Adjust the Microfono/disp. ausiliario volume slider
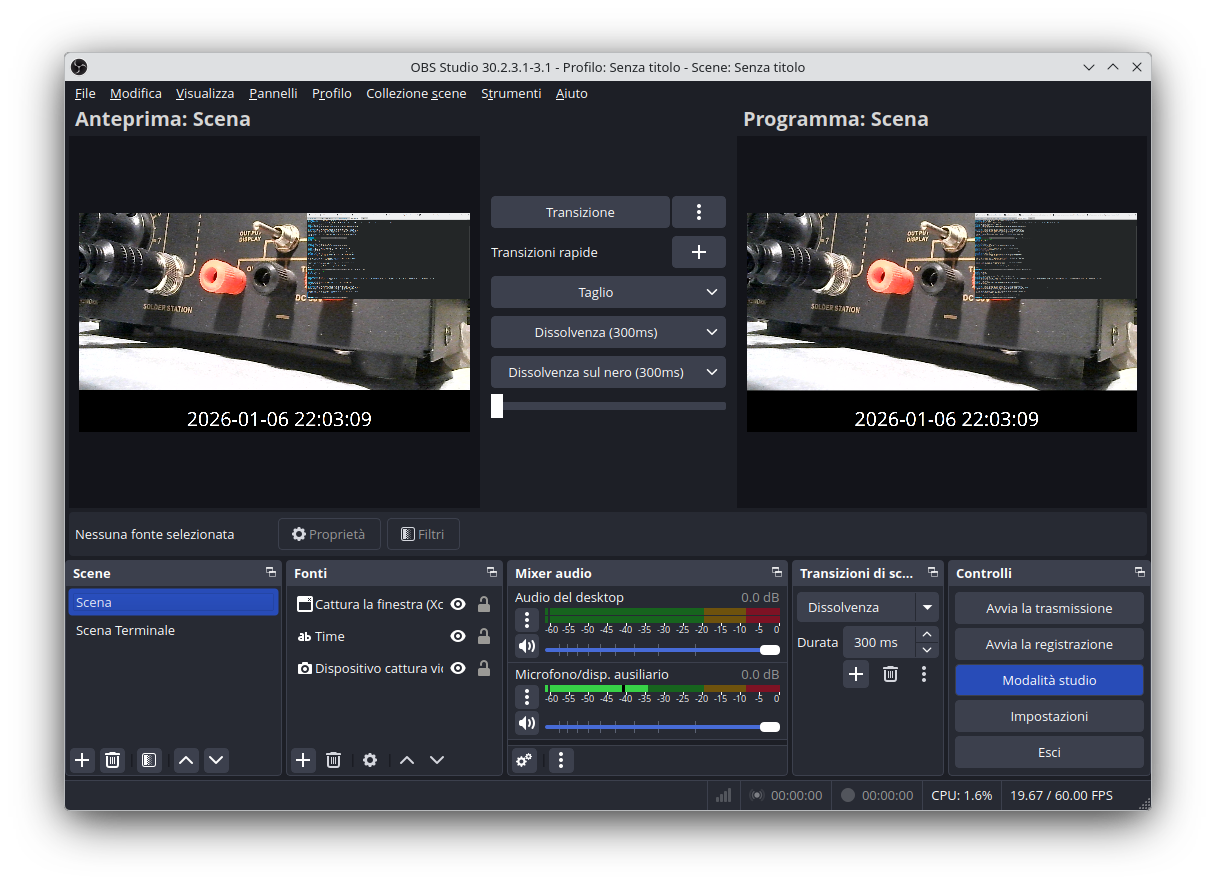This screenshot has width=1216, height=887. pyautogui.click(x=769, y=727)
